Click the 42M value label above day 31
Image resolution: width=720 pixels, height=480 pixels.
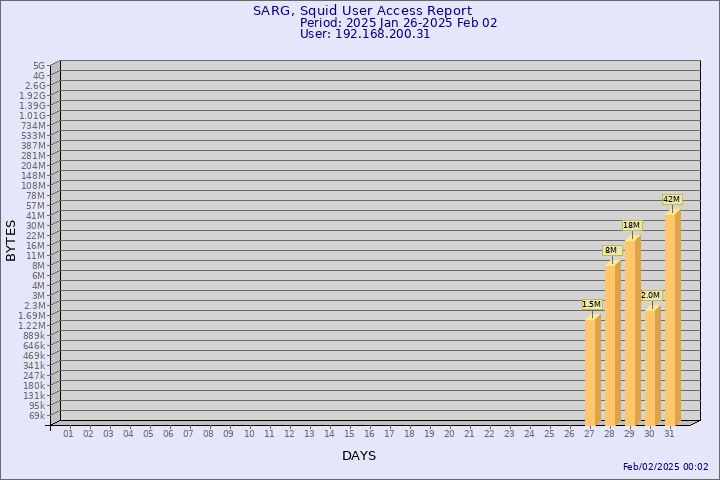point(671,200)
